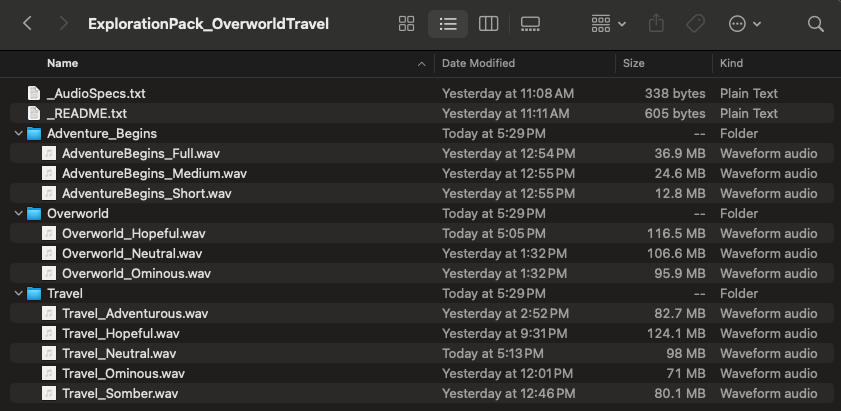Open the search magnifier

pyautogui.click(x=816, y=23)
